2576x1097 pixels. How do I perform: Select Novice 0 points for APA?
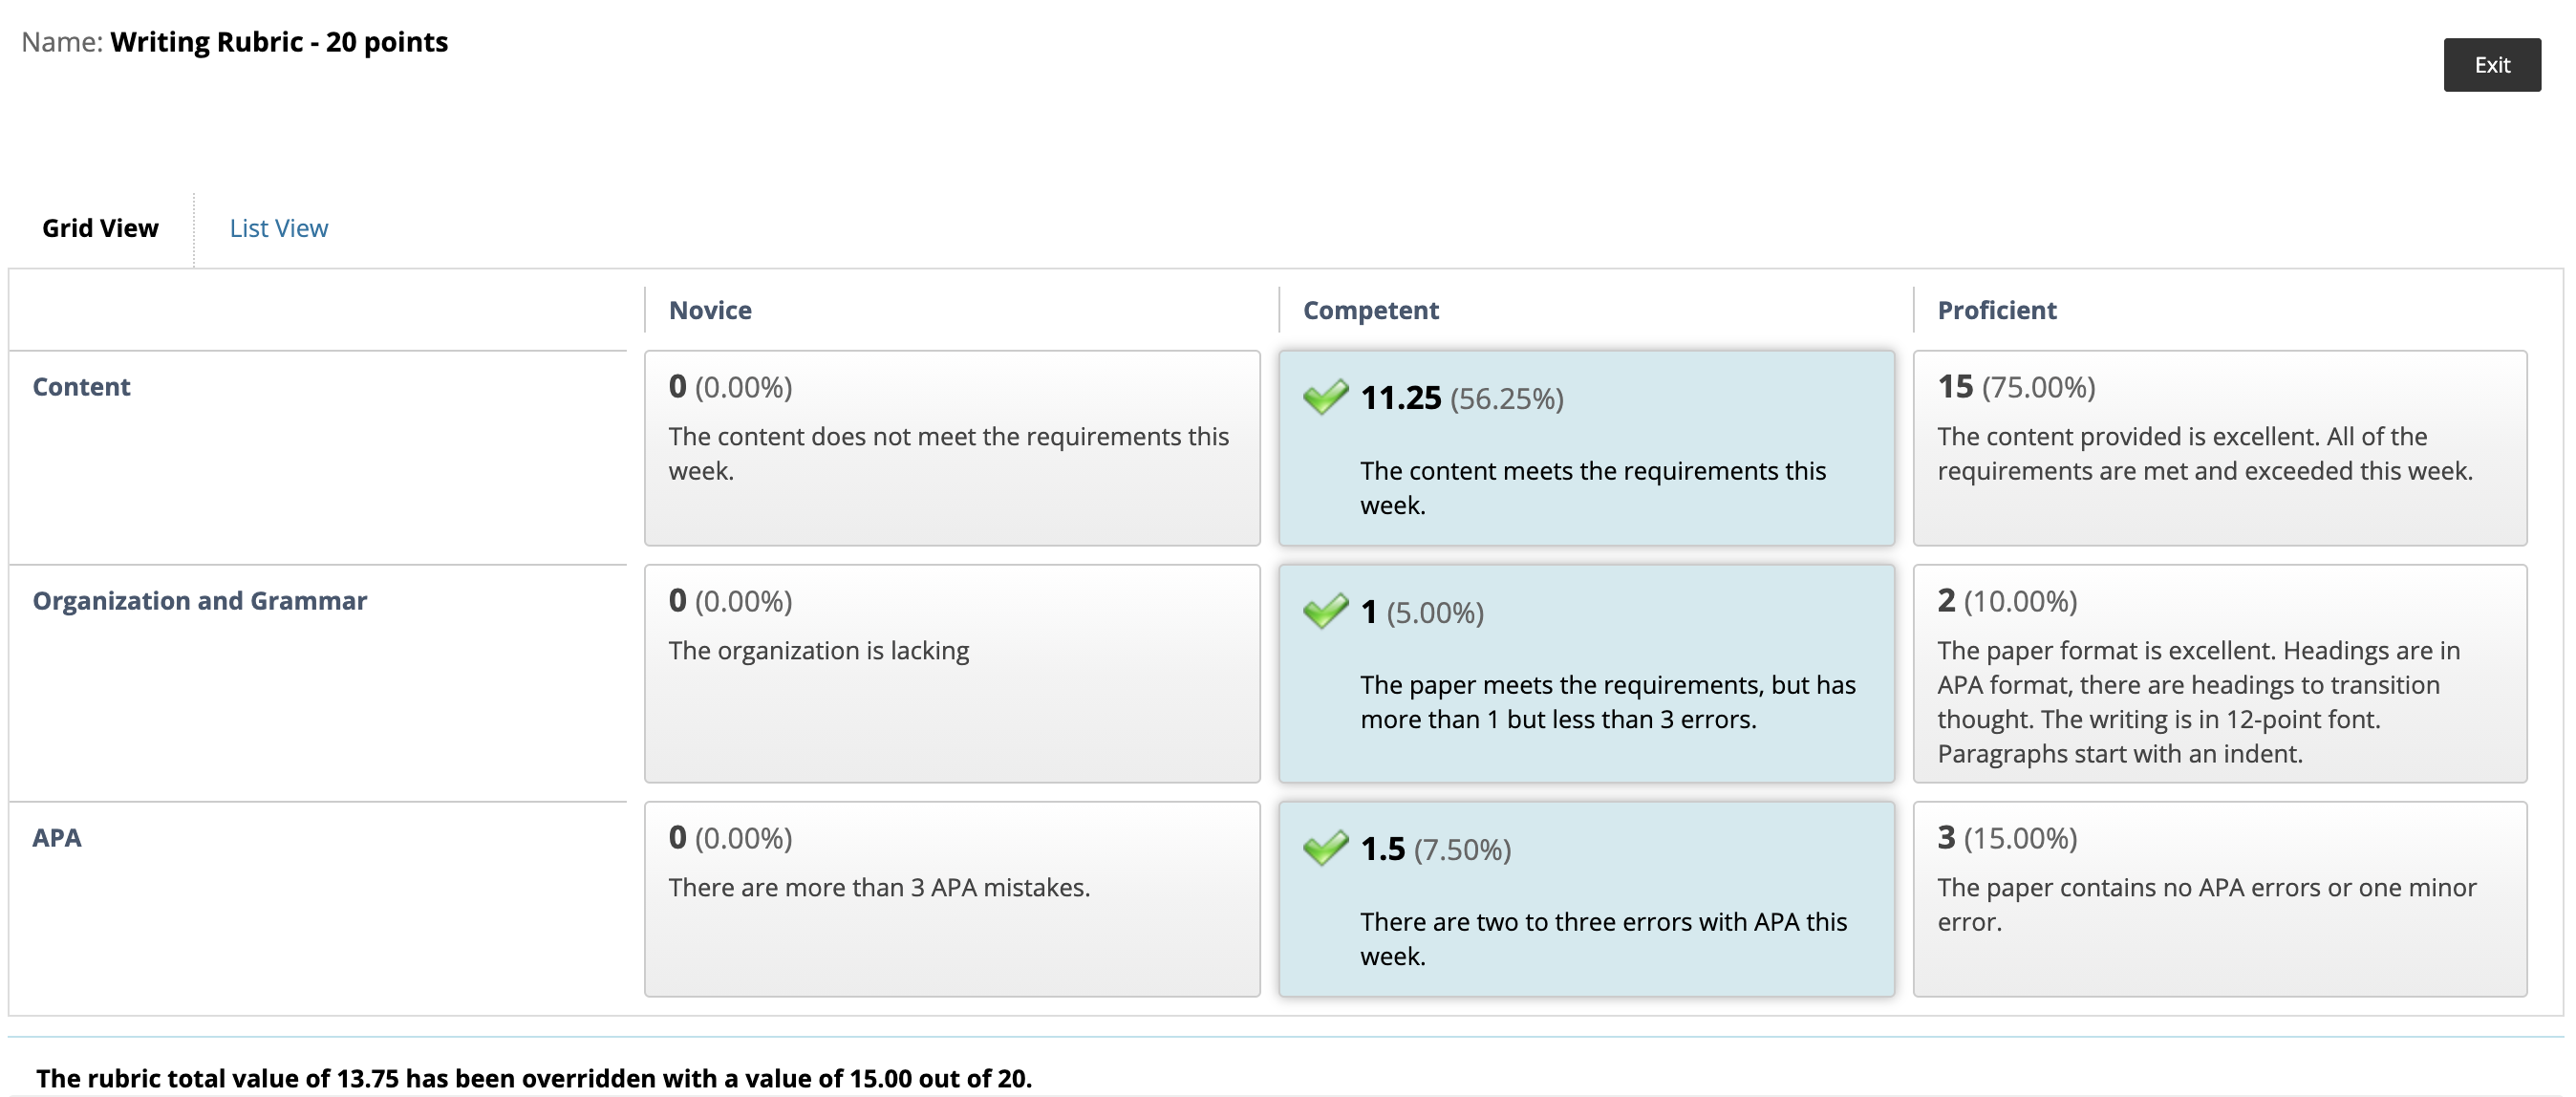point(952,899)
